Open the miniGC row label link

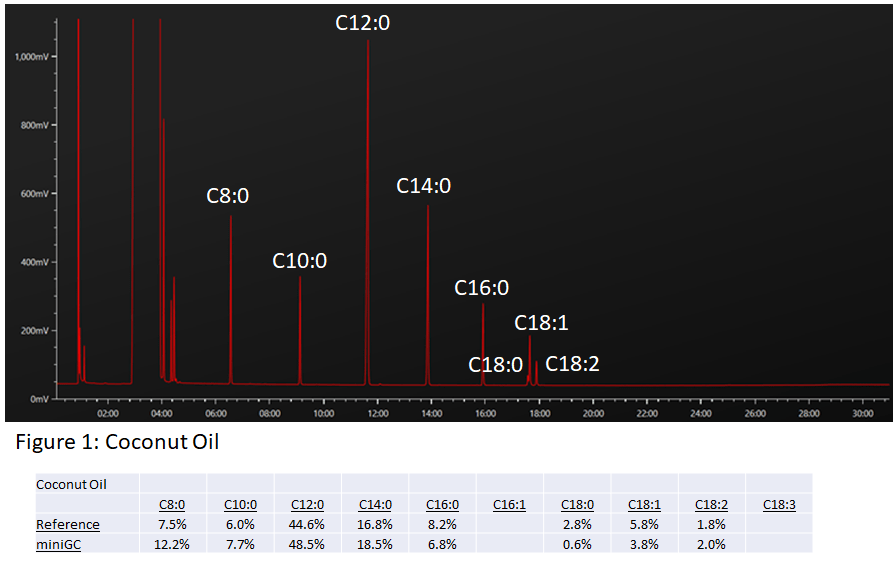60,543
